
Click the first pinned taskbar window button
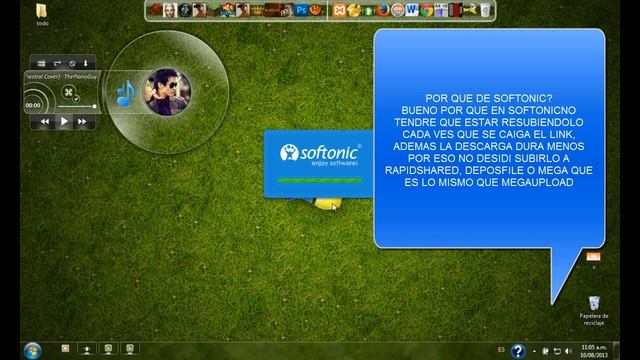pos(65,349)
